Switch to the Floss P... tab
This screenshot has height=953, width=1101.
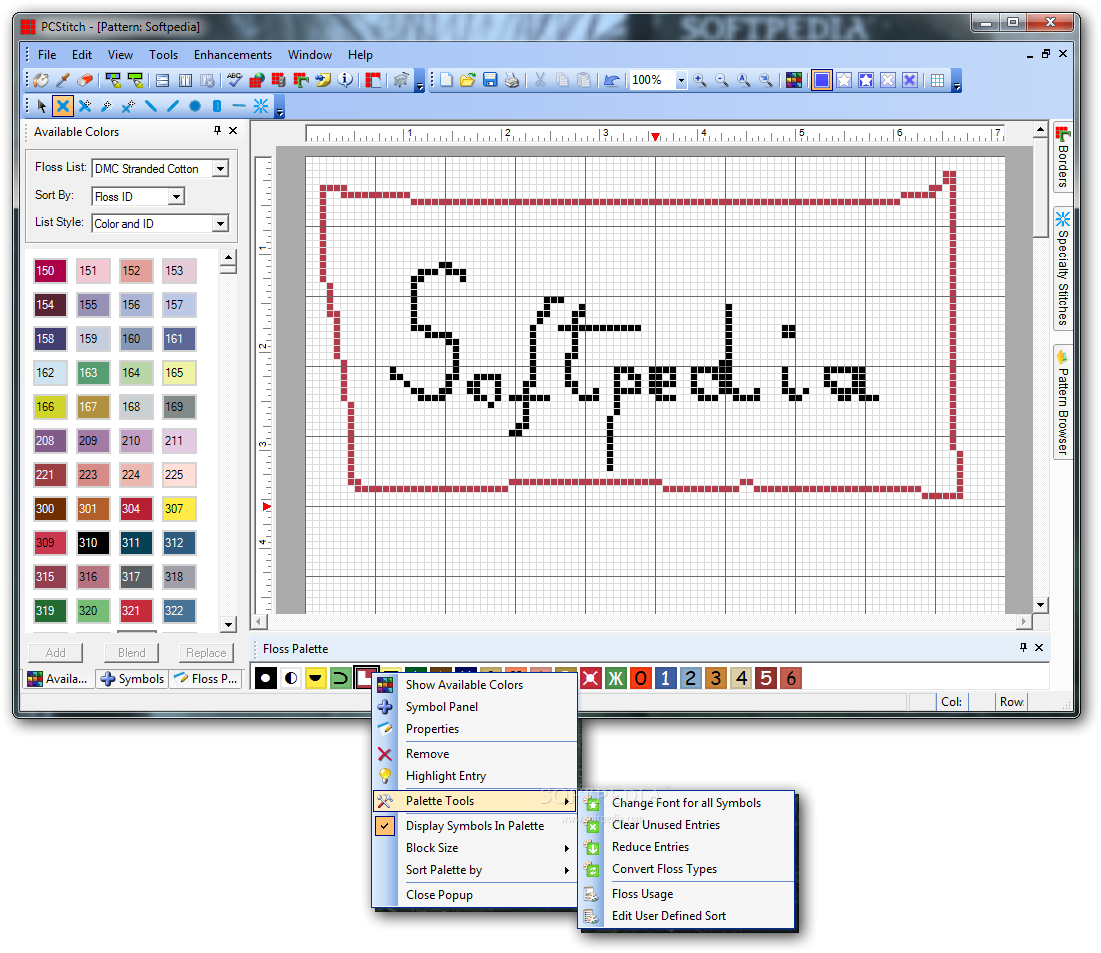click(x=206, y=679)
